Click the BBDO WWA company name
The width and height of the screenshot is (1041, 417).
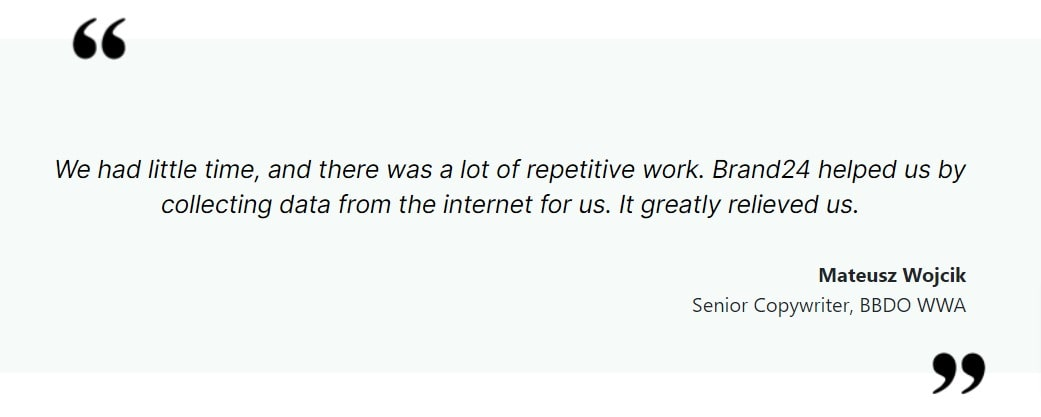pos(913,306)
